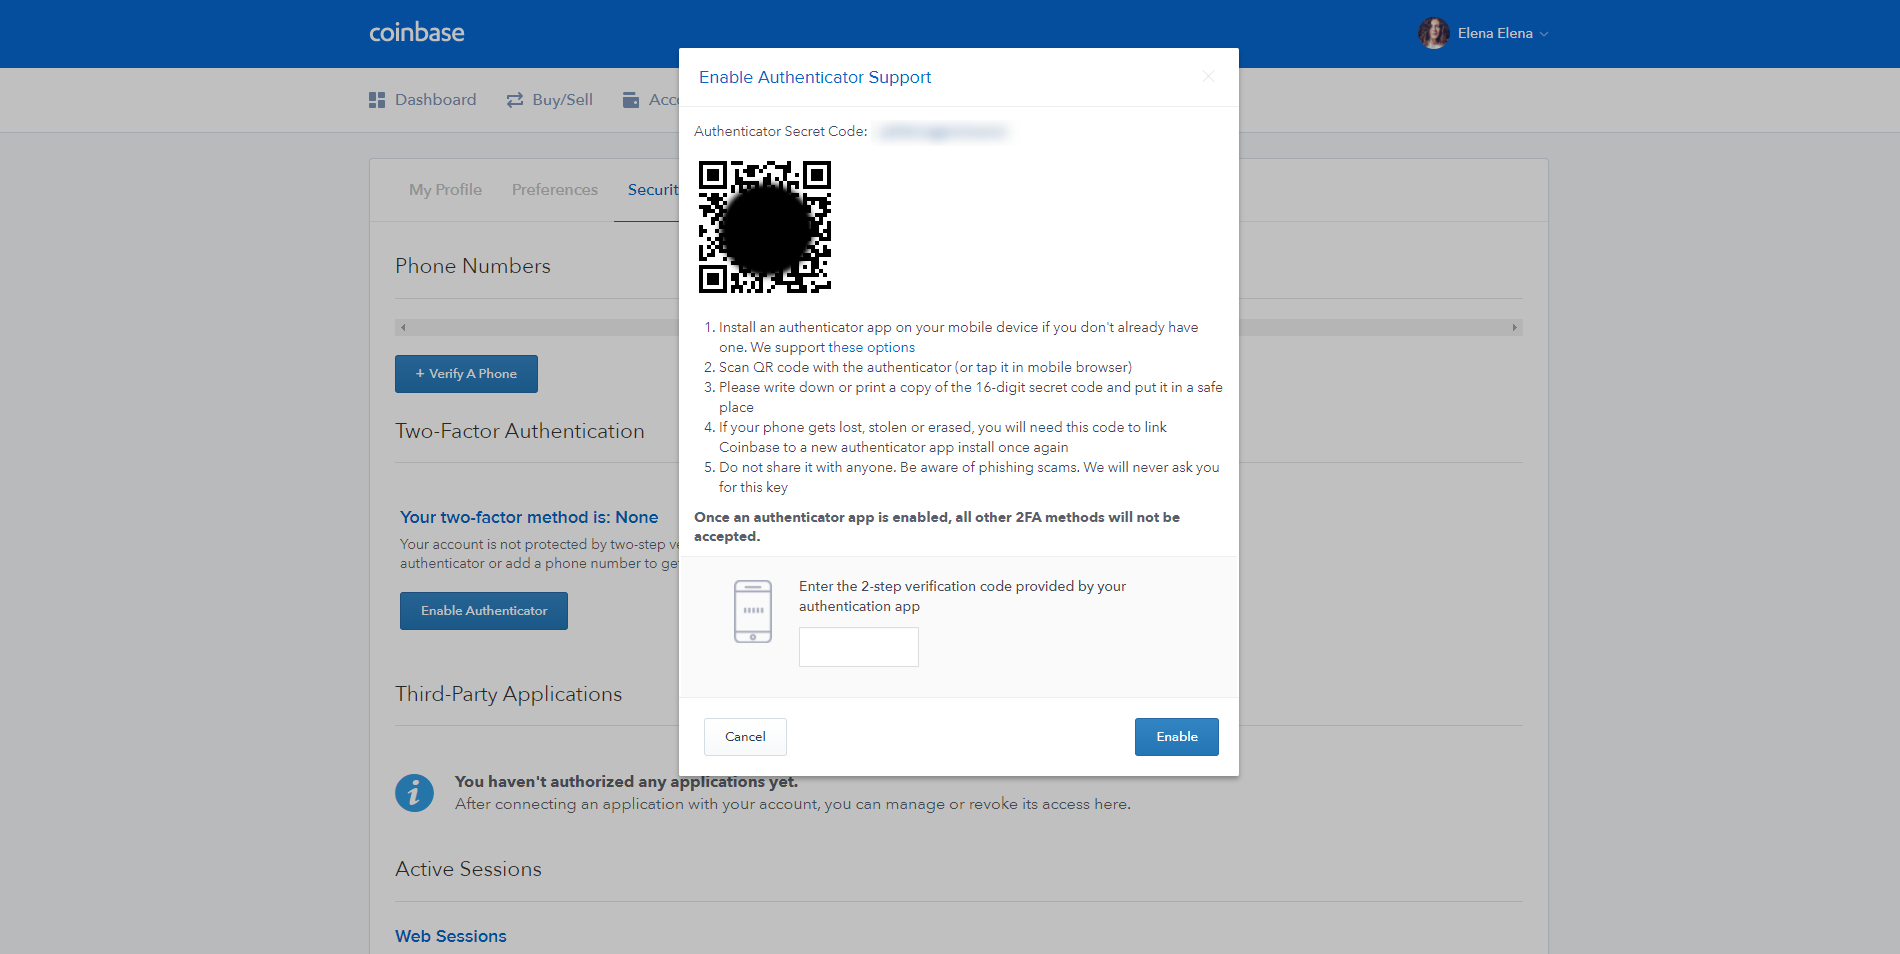
Task: Click the left scroll arrow of phone table
Action: pos(403,328)
